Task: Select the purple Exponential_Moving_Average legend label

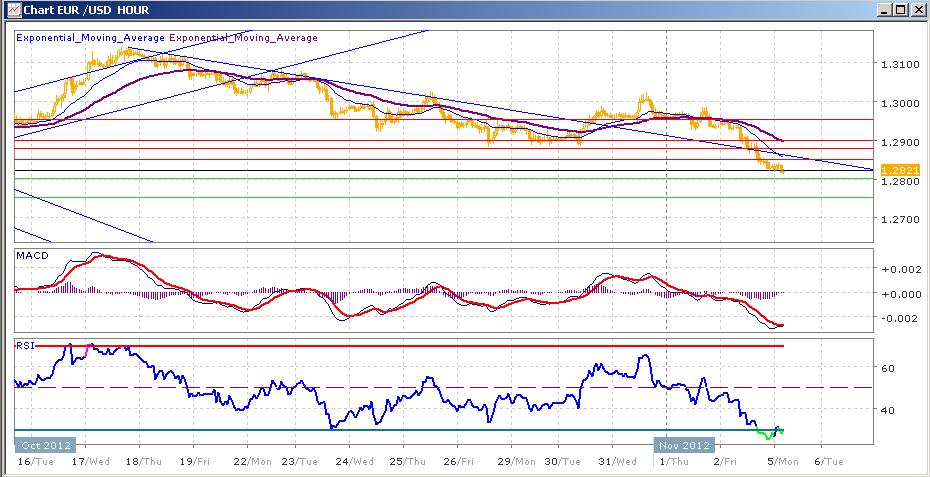Action: (243, 38)
